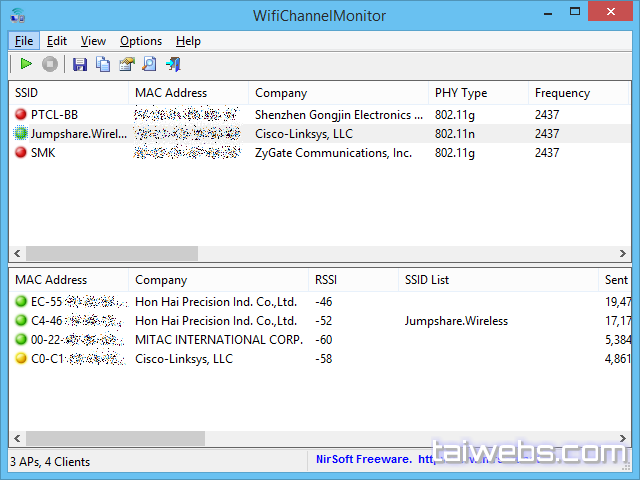
Task: Click the grey Stop Capture icon
Action: coord(50,65)
